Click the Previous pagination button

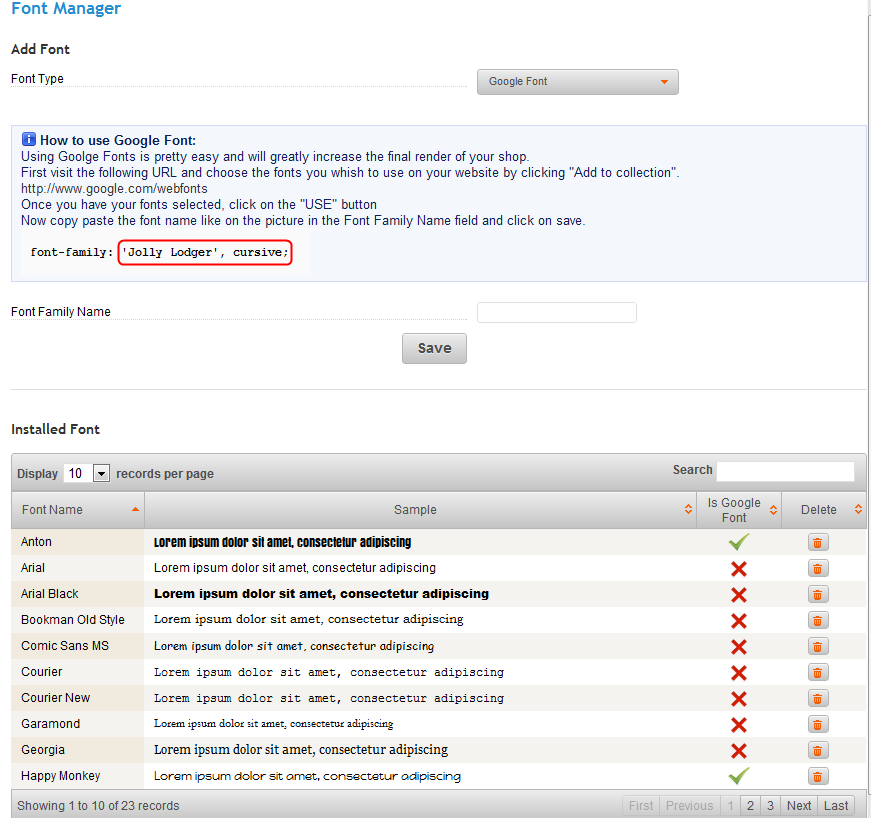[x=689, y=806]
